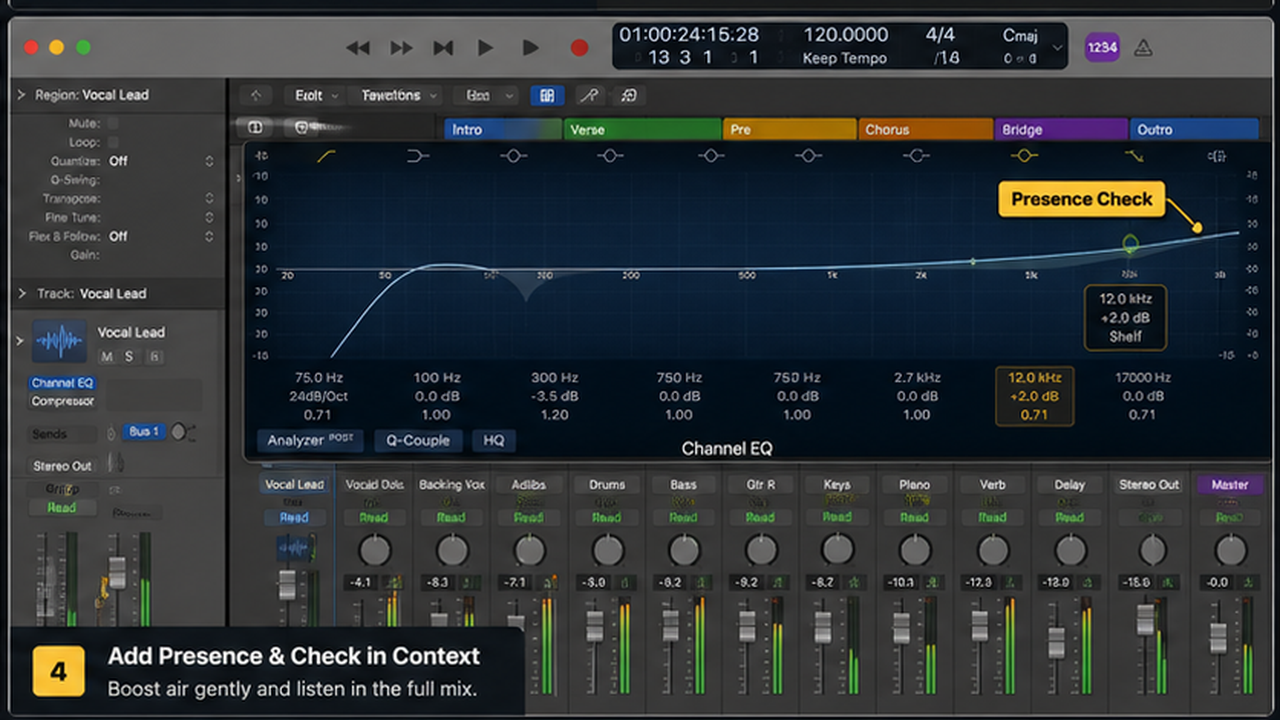Viewport: 1280px width, 720px height.
Task: Click the 17000 Hz band frequency
Action: click(x=1143, y=378)
